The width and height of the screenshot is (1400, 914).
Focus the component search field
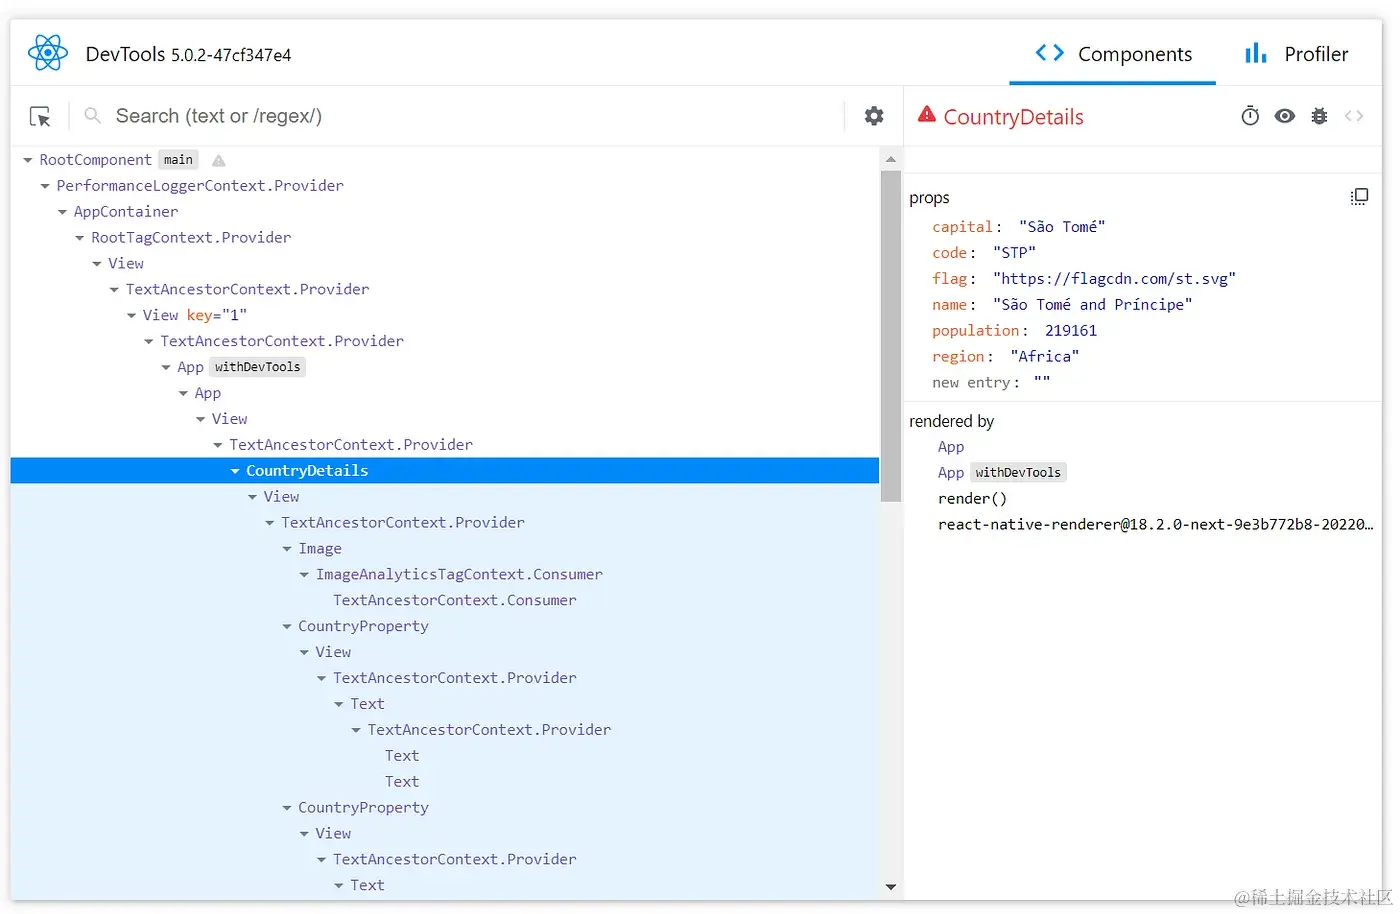click(475, 116)
